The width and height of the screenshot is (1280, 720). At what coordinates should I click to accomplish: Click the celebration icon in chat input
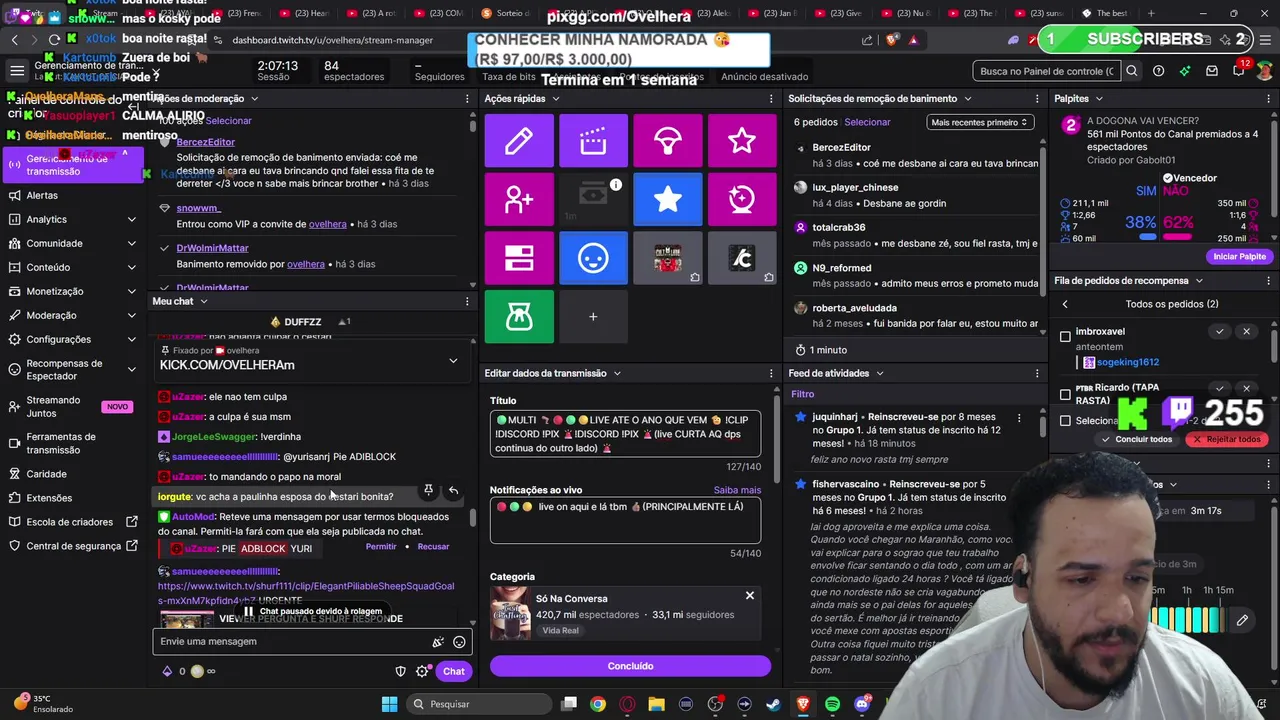437,642
